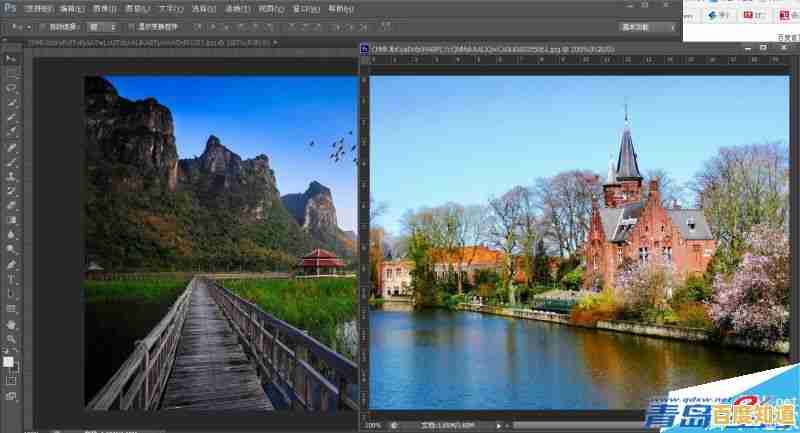Click the foreground color swatch
The image size is (800, 433).
[x=9, y=359]
